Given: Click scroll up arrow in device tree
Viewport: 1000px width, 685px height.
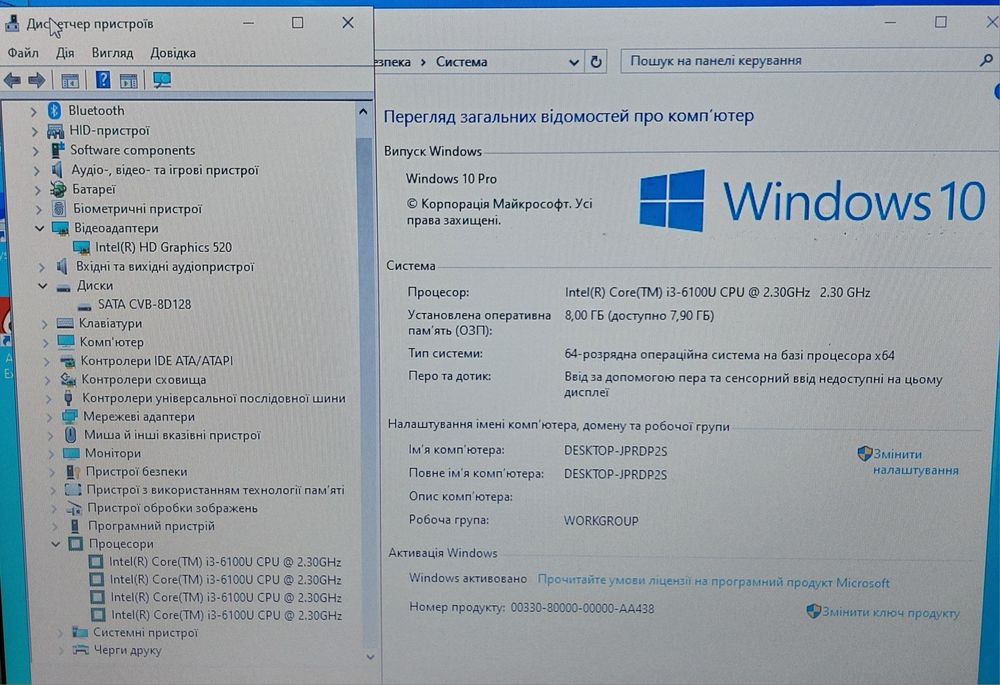Looking at the screenshot, I should tap(363, 111).
